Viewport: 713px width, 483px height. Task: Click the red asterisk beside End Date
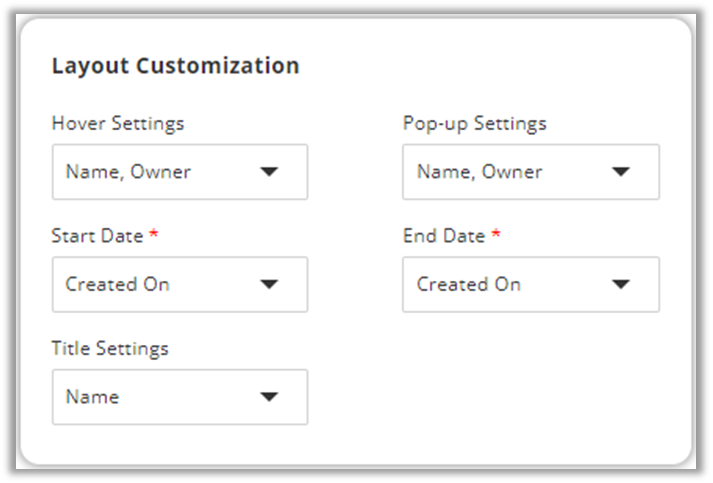pos(495,235)
